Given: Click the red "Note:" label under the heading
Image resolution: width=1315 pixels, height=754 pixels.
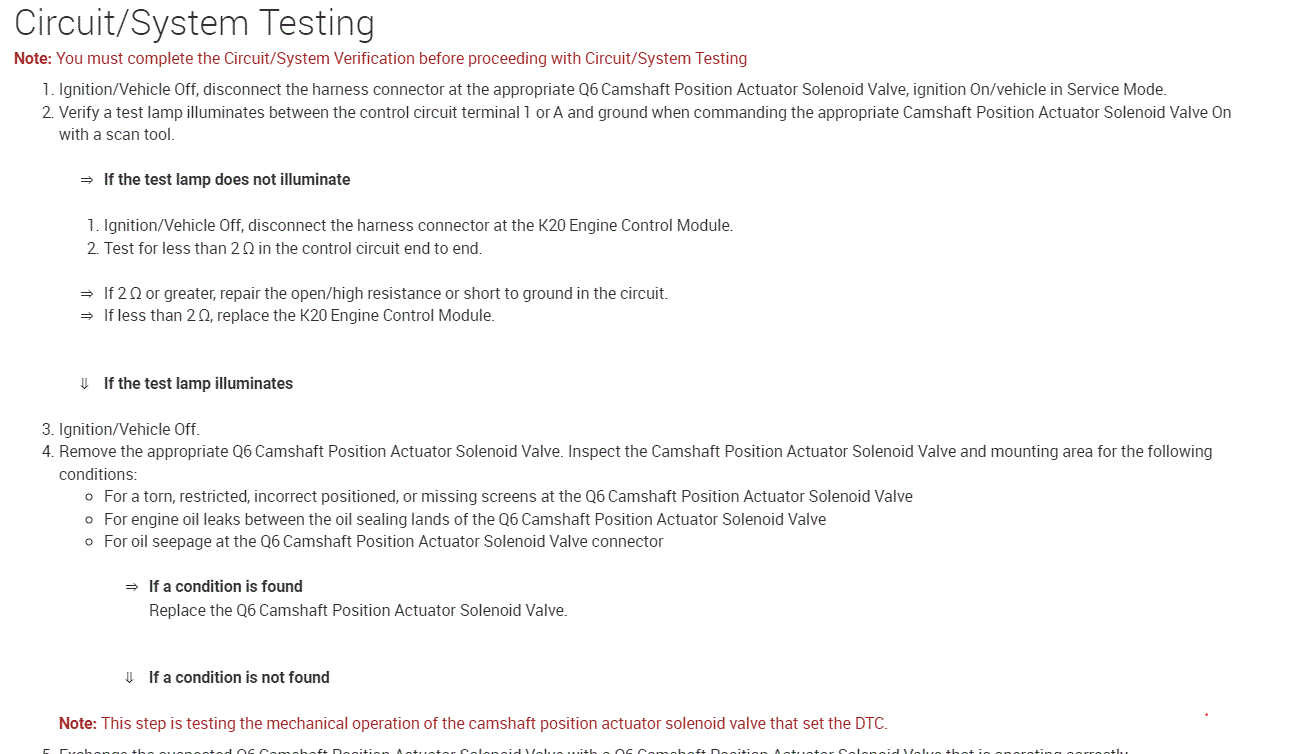Looking at the screenshot, I should pos(33,59).
